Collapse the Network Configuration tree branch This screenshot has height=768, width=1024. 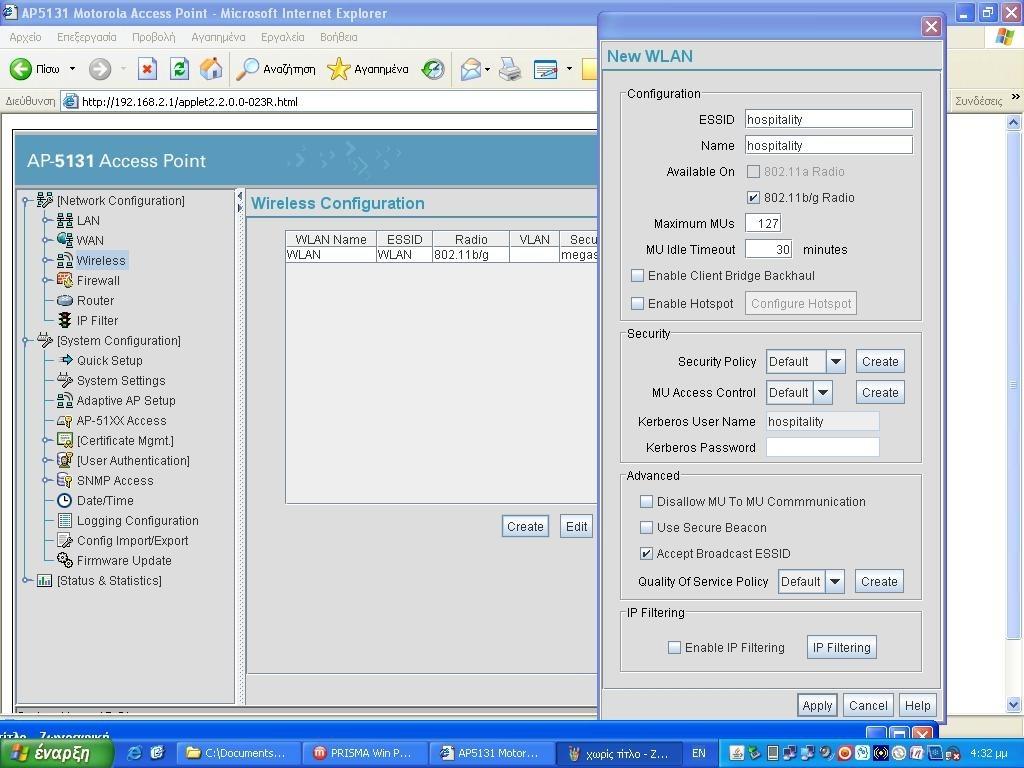point(25,201)
